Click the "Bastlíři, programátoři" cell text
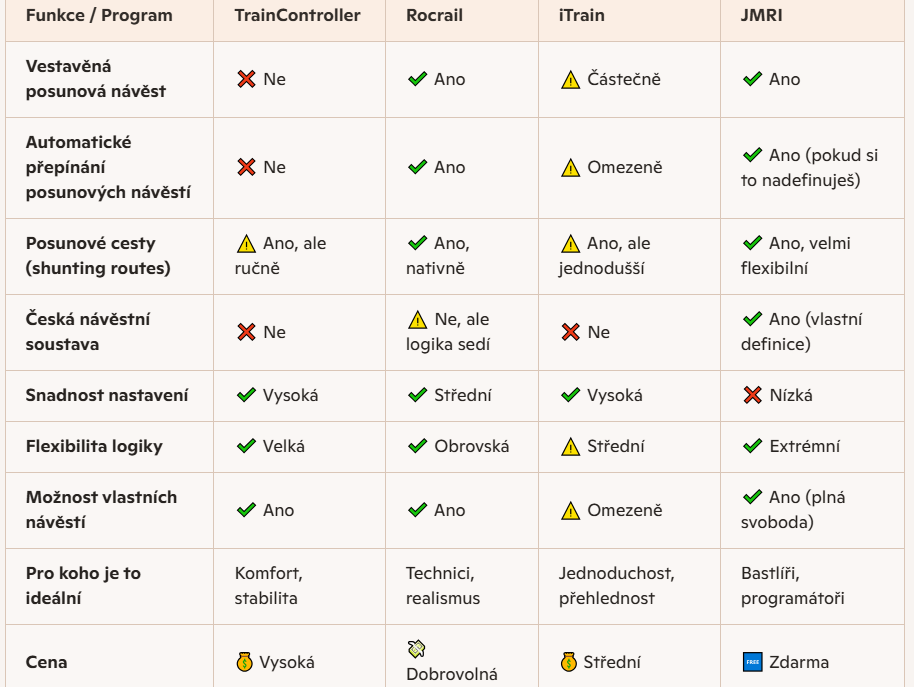Image resolution: width=914 pixels, height=687 pixels. (x=792, y=586)
